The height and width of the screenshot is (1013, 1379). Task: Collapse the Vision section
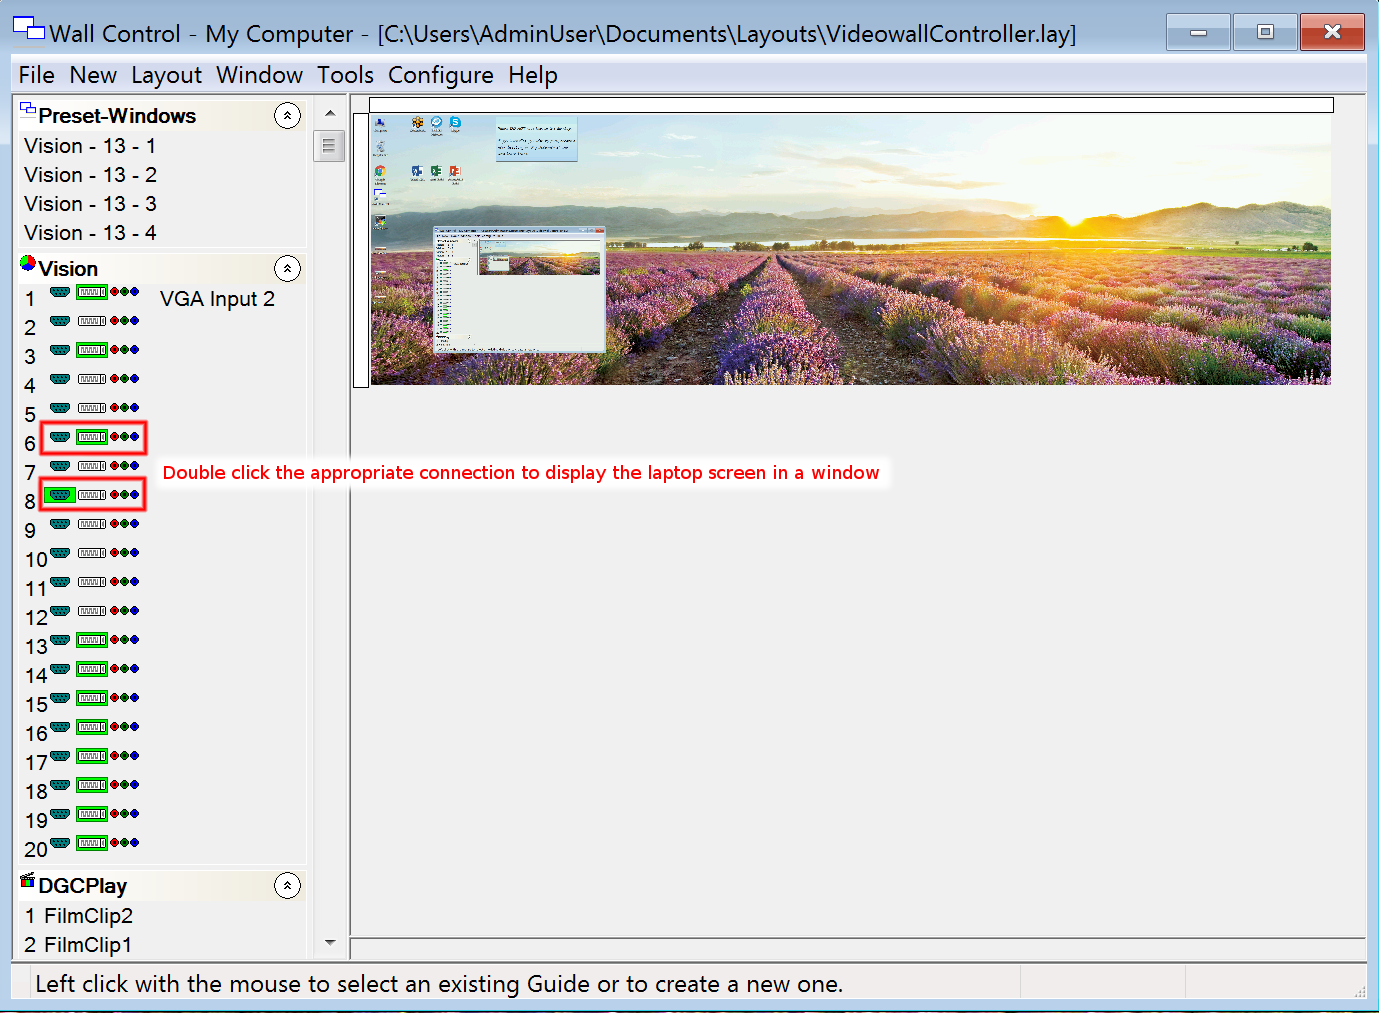pos(288,268)
